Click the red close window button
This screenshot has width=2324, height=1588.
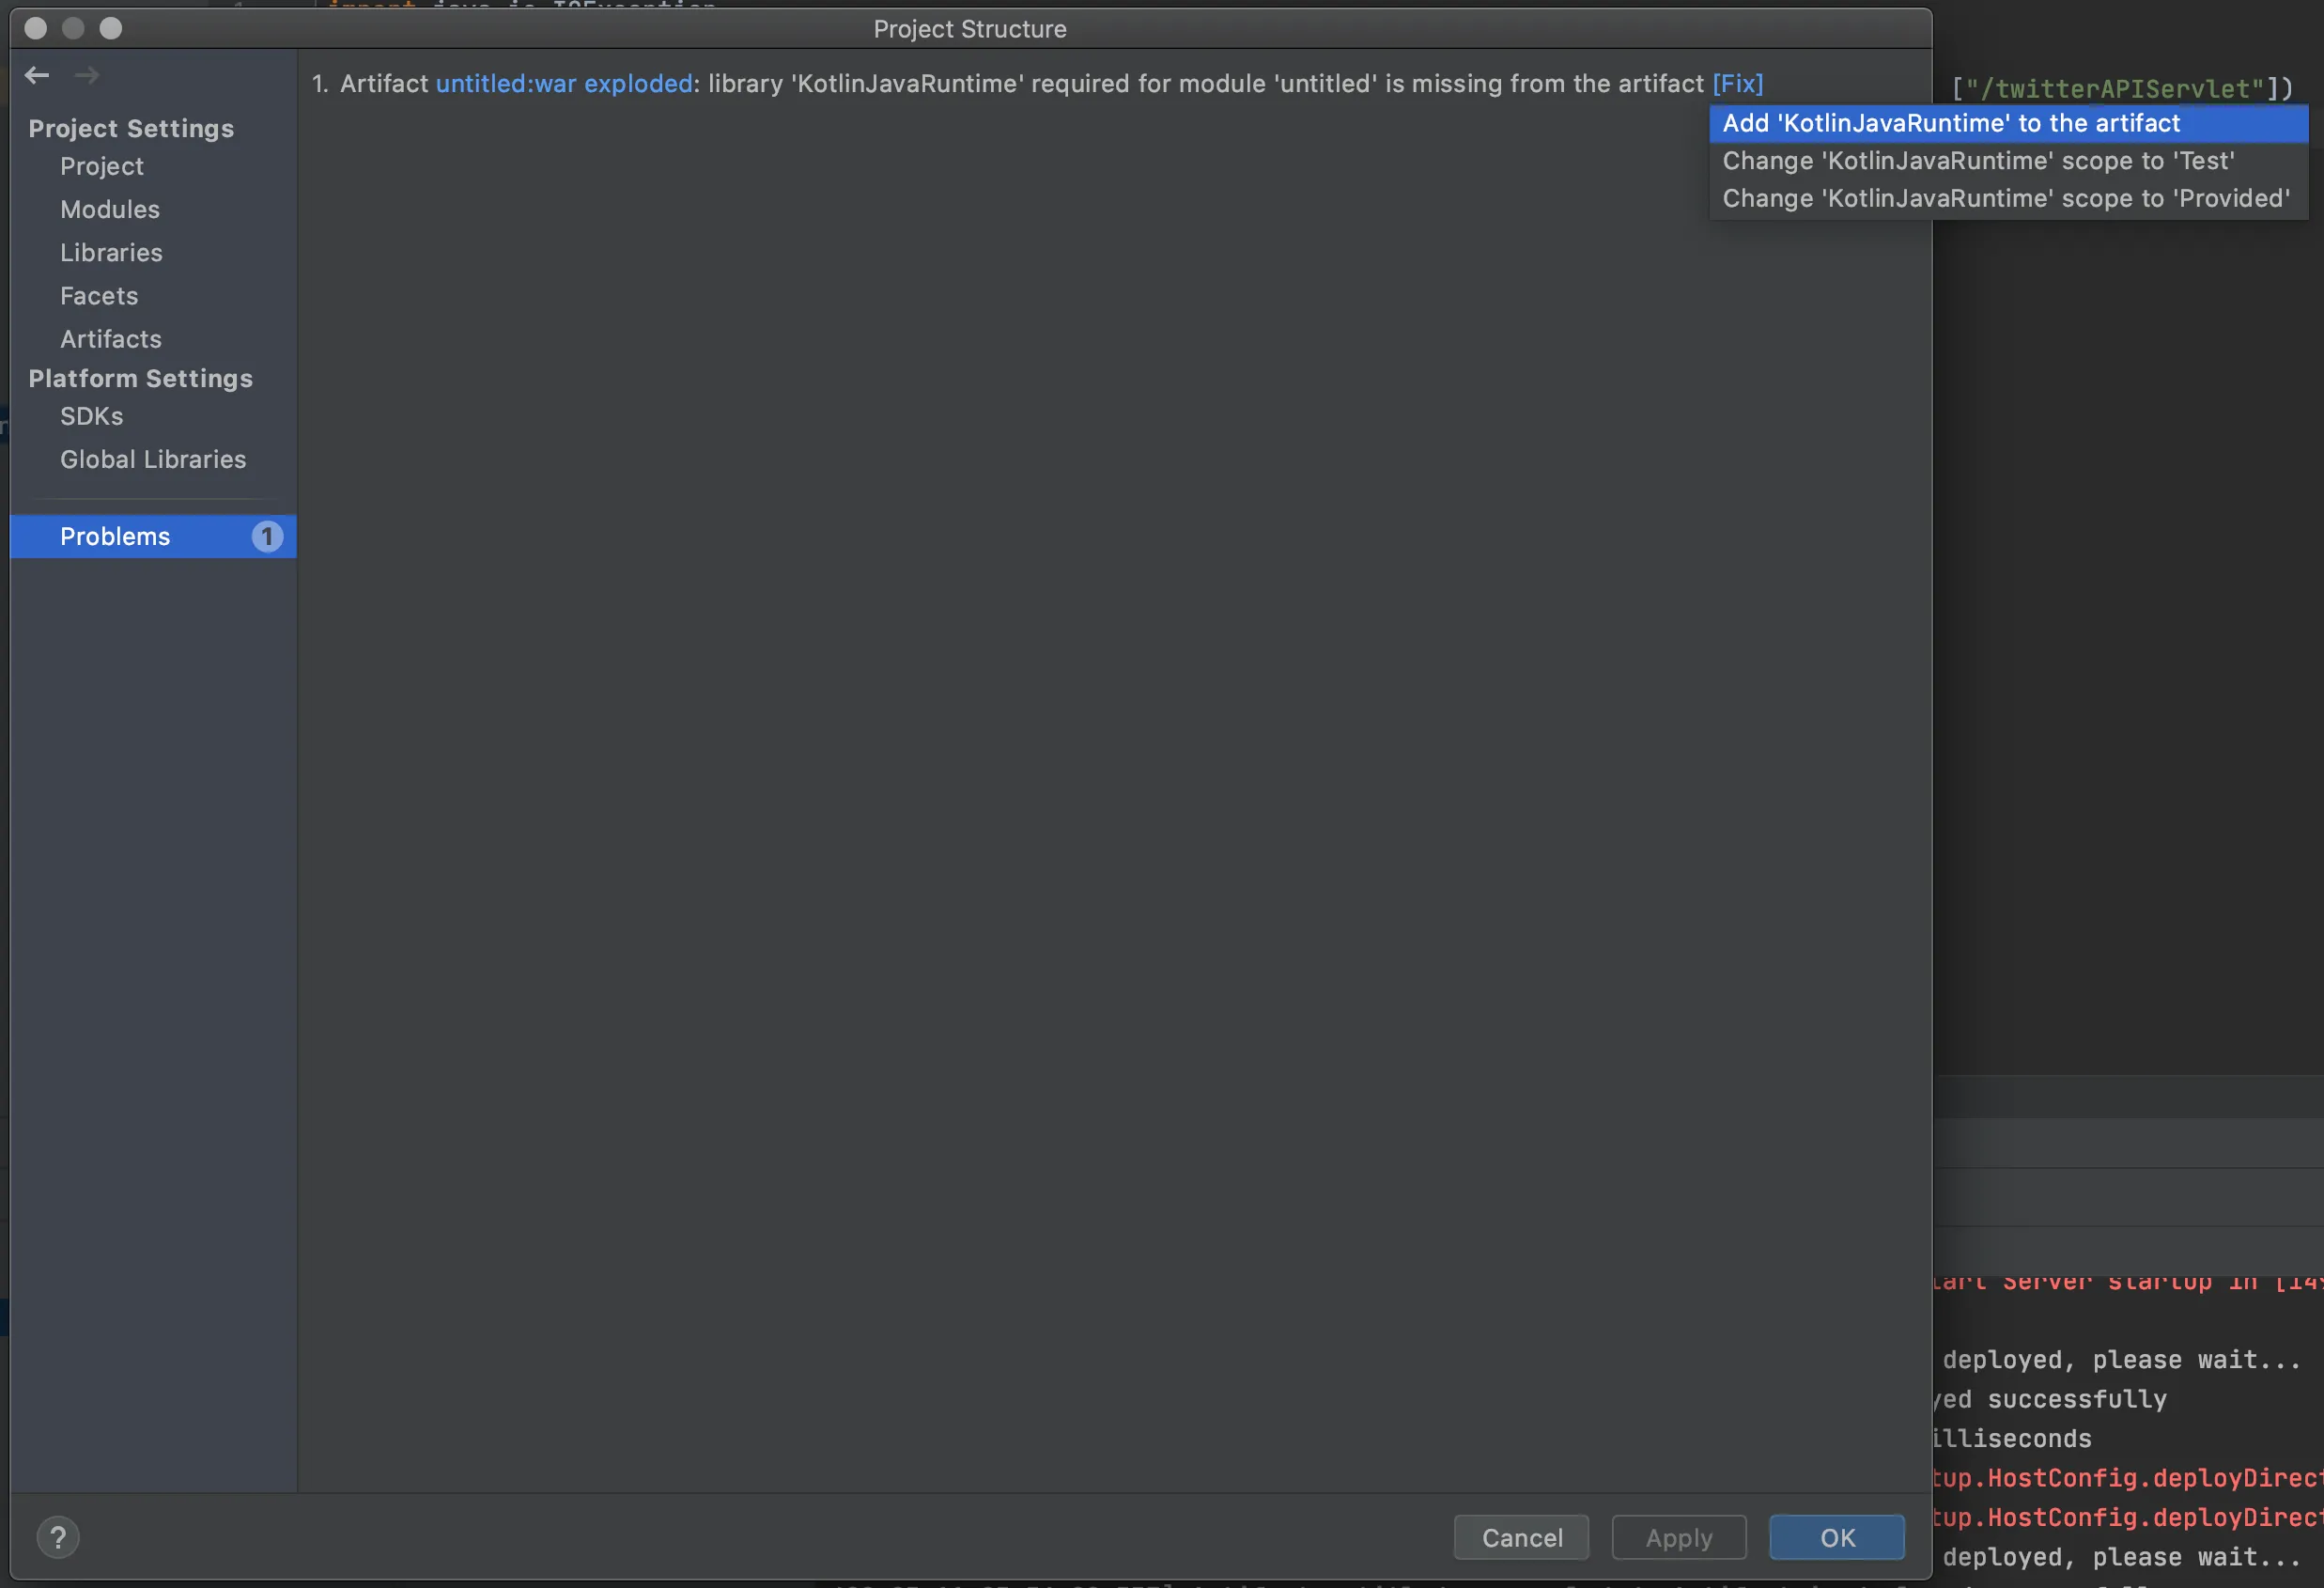pyautogui.click(x=36, y=28)
